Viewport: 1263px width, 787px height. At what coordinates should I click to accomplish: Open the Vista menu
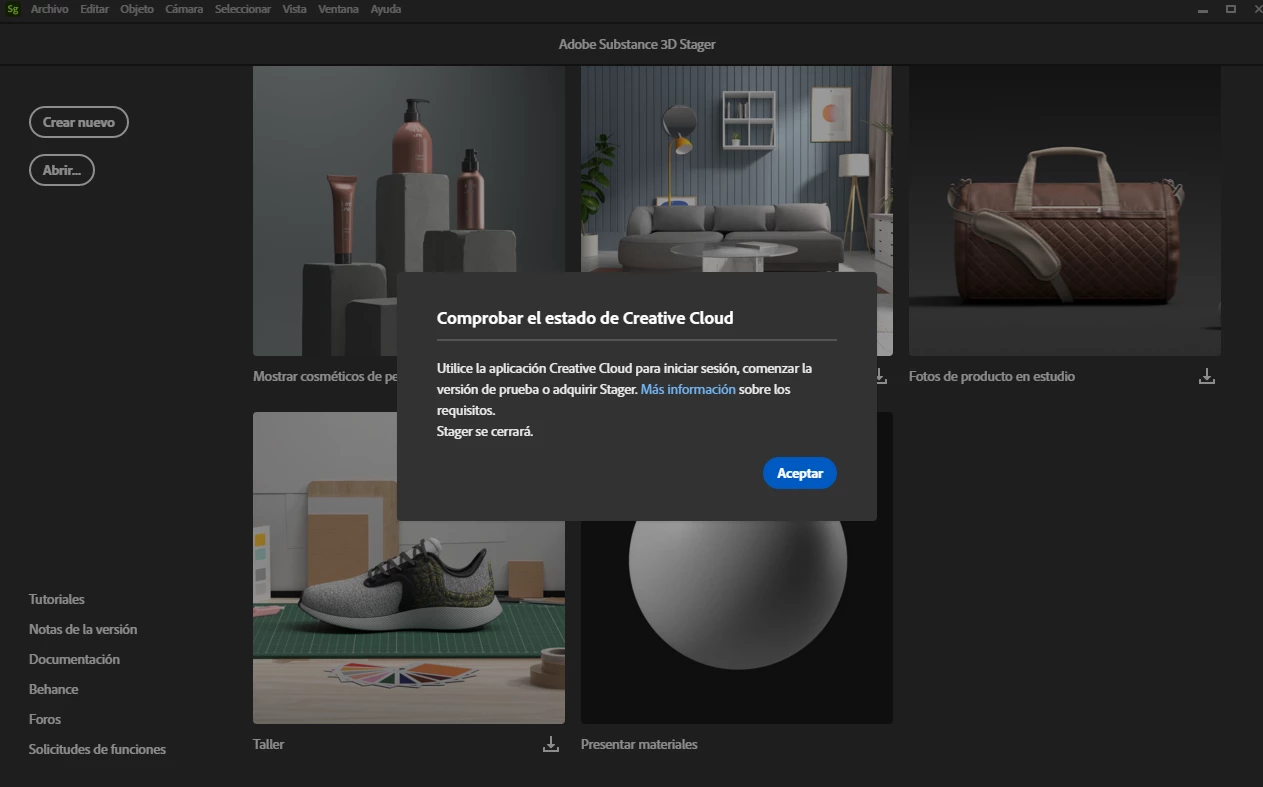pos(295,9)
